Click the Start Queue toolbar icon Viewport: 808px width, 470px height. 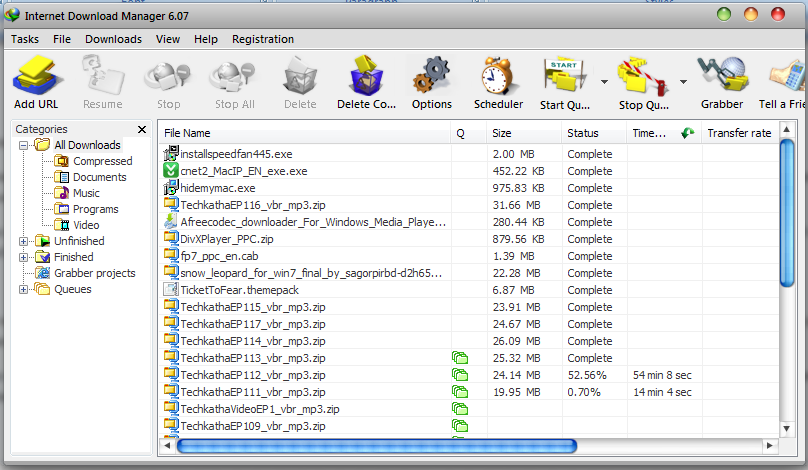point(565,77)
